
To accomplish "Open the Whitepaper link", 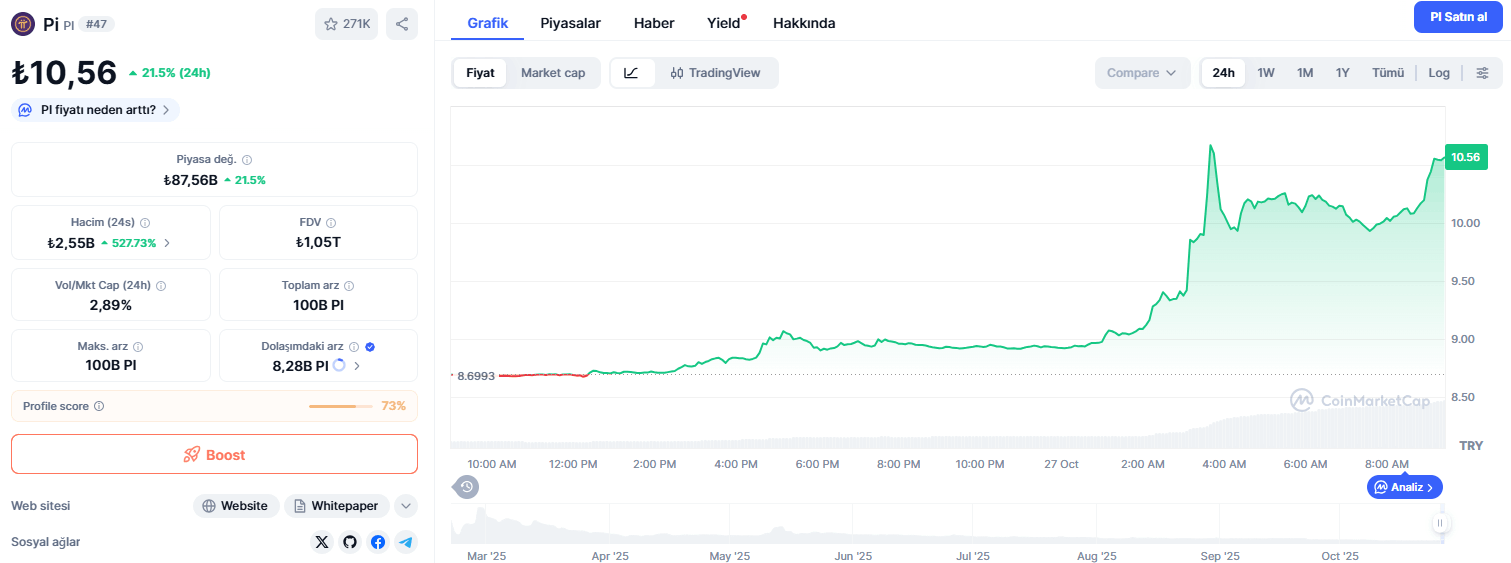I will [x=337, y=506].
